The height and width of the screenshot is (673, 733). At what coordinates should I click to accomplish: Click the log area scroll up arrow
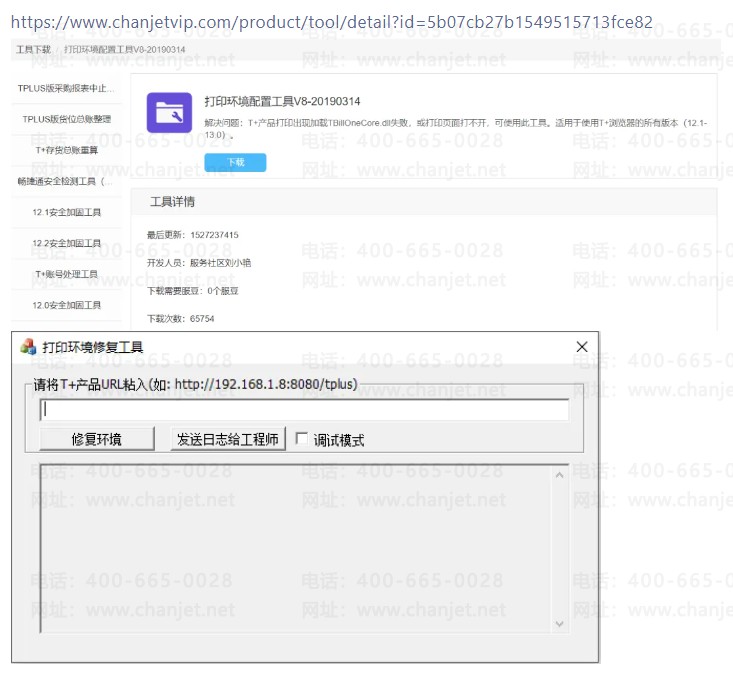(559, 475)
